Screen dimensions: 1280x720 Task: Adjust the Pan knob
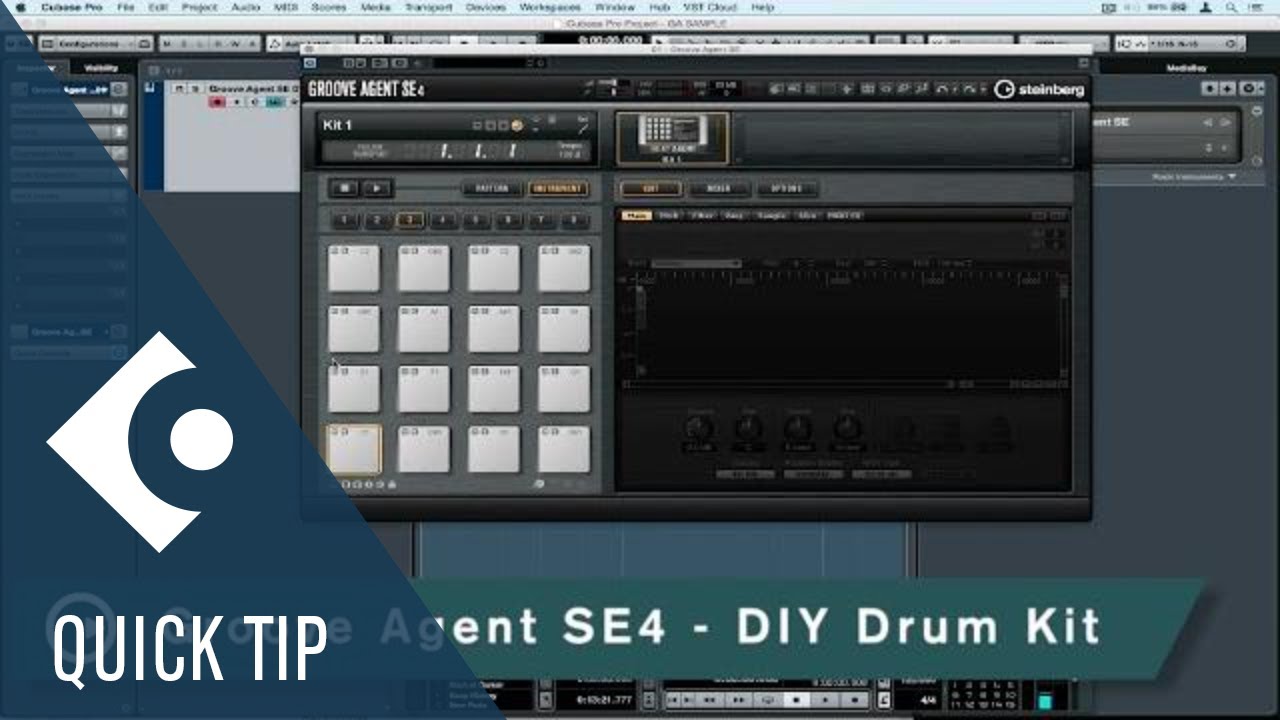coord(748,429)
